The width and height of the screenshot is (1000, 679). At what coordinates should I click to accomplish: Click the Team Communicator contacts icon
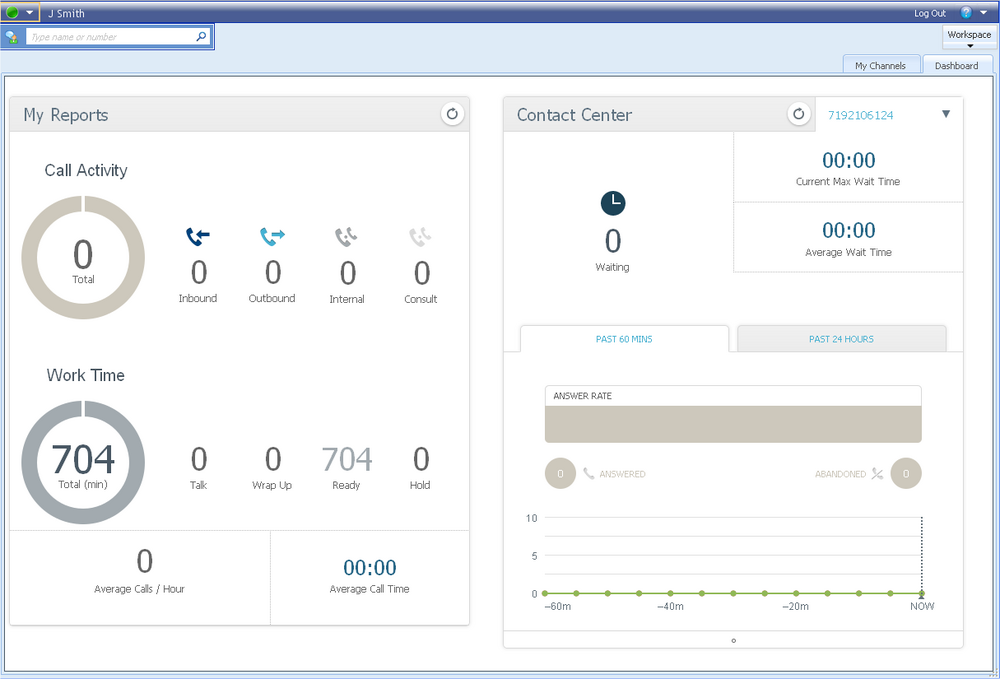click(11, 37)
